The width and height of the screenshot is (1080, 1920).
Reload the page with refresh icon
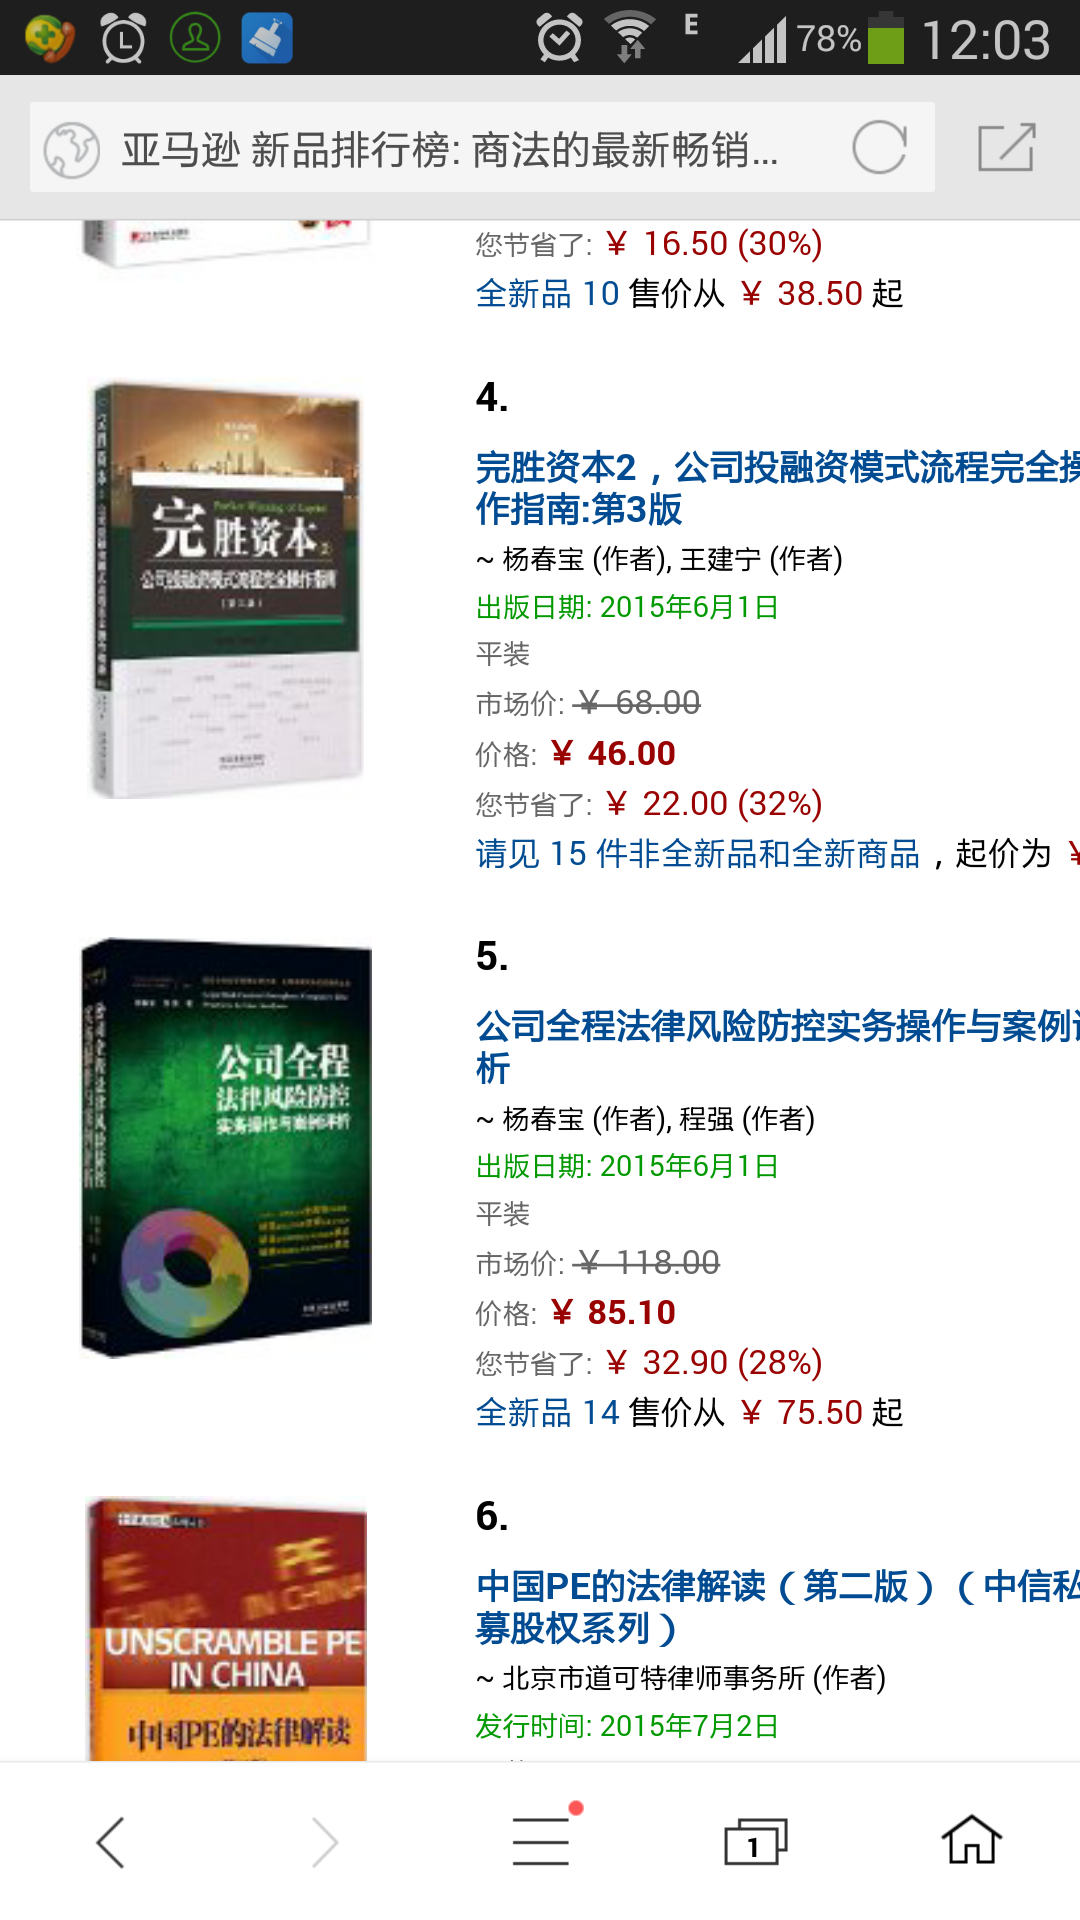[880, 147]
